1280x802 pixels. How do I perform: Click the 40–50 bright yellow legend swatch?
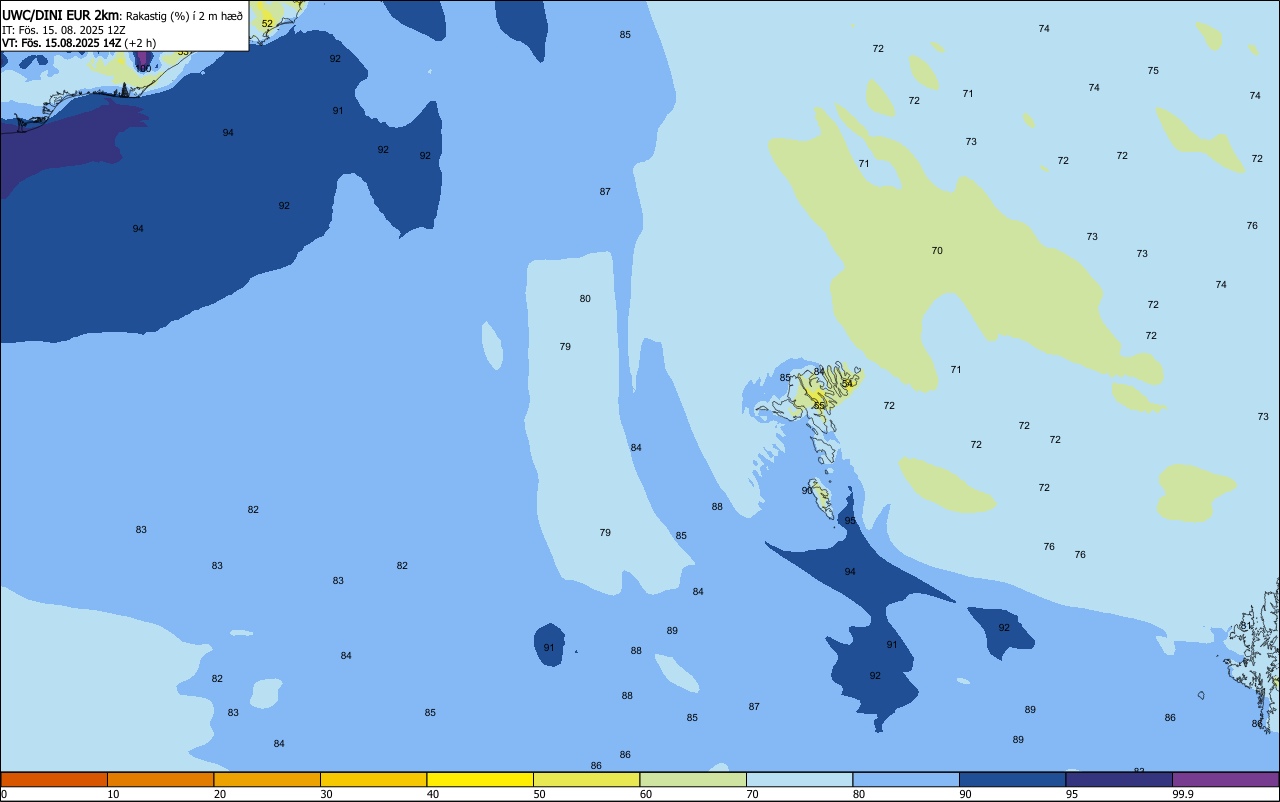pos(480,779)
